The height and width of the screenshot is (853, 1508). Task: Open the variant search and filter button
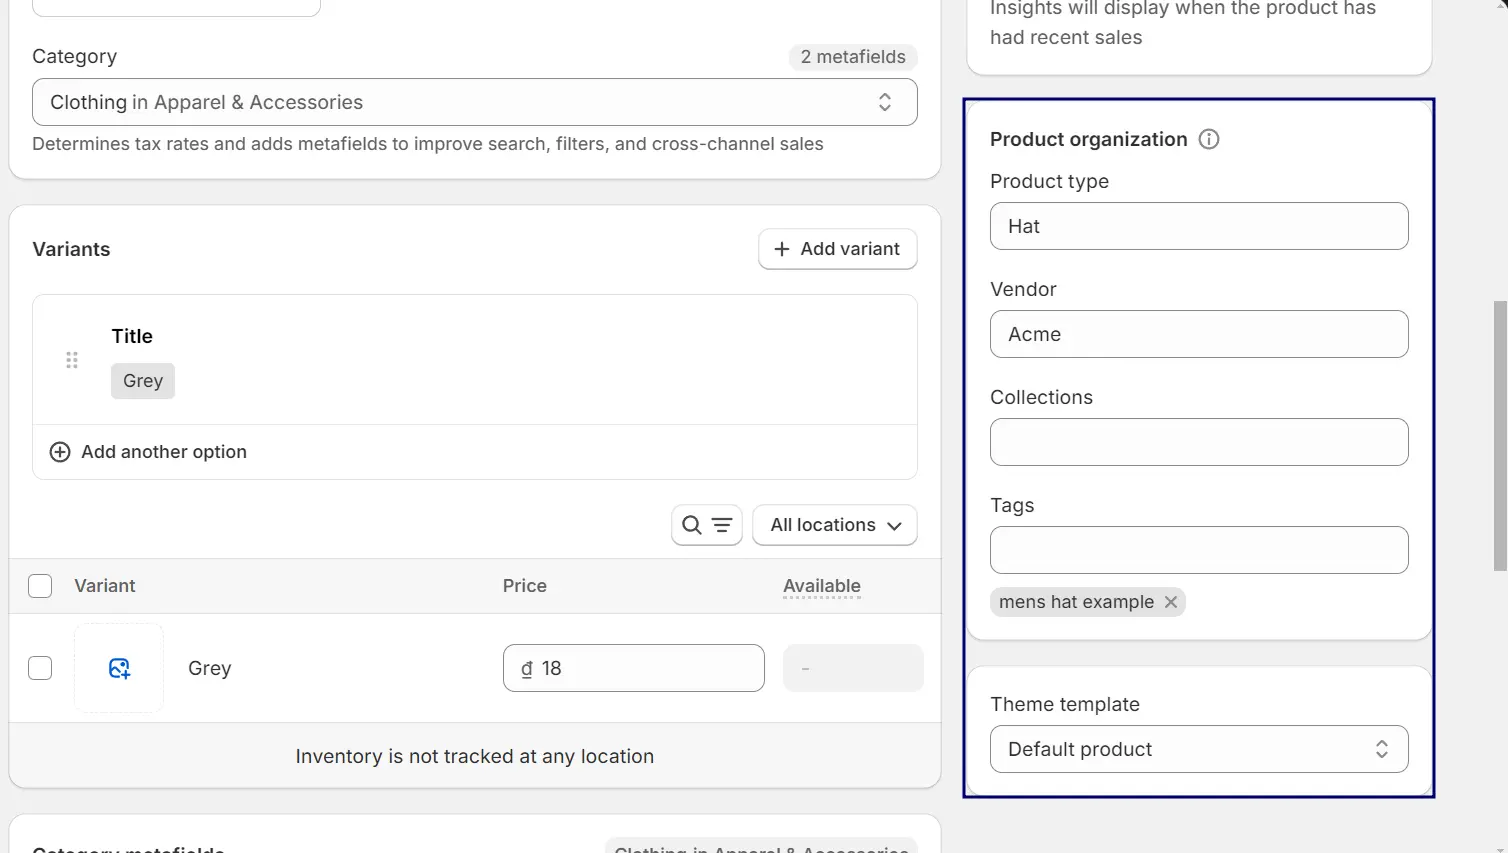point(707,525)
